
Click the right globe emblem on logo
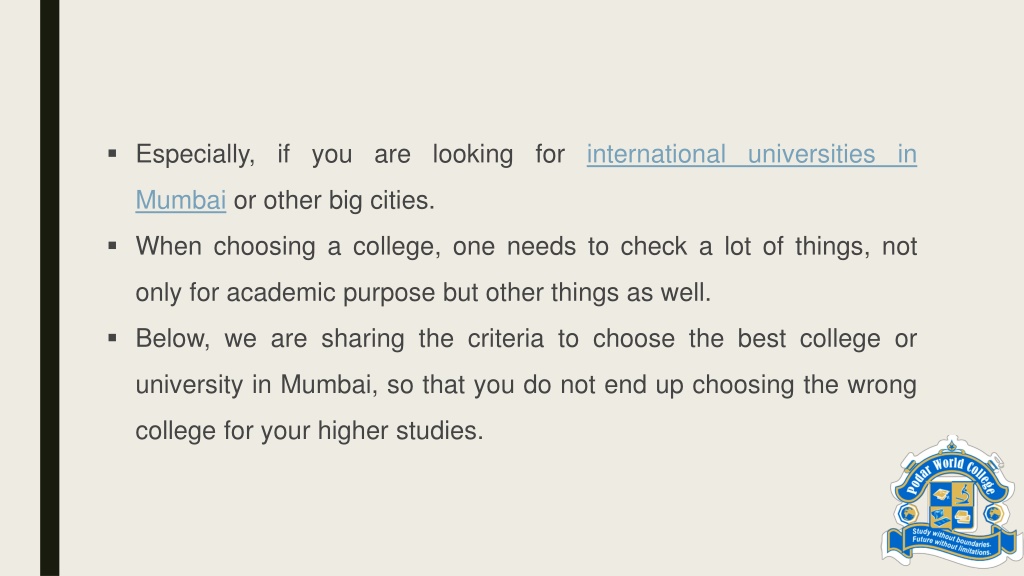tap(994, 513)
